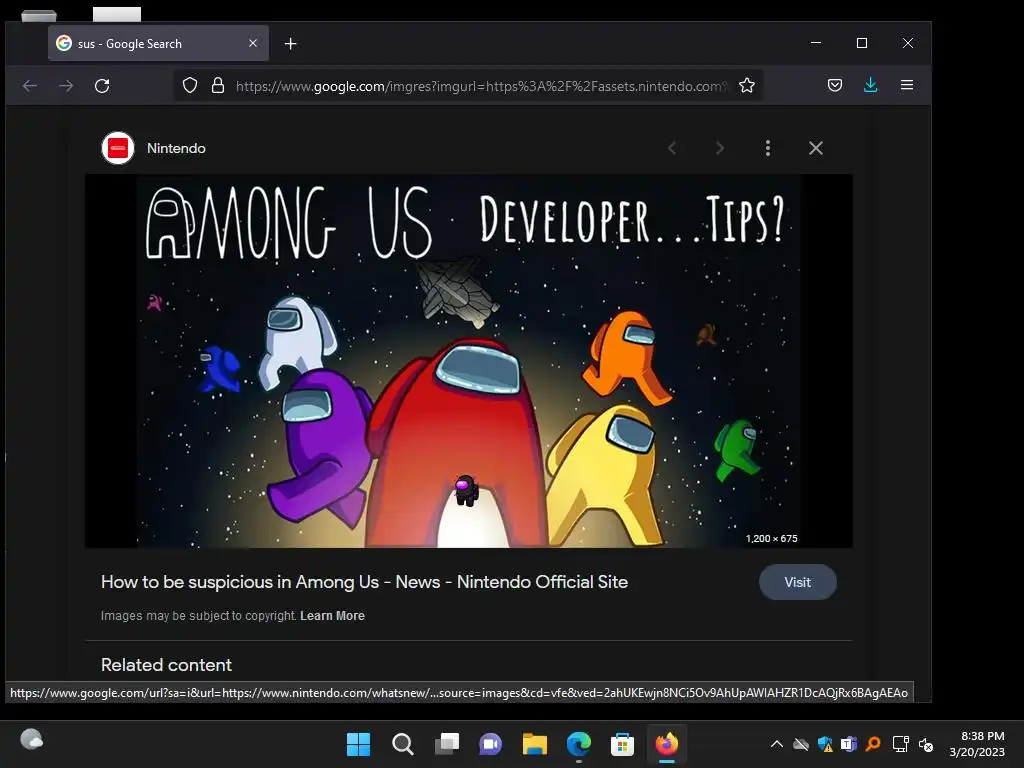1024x768 pixels.
Task: Show the next image result
Action: [720, 148]
